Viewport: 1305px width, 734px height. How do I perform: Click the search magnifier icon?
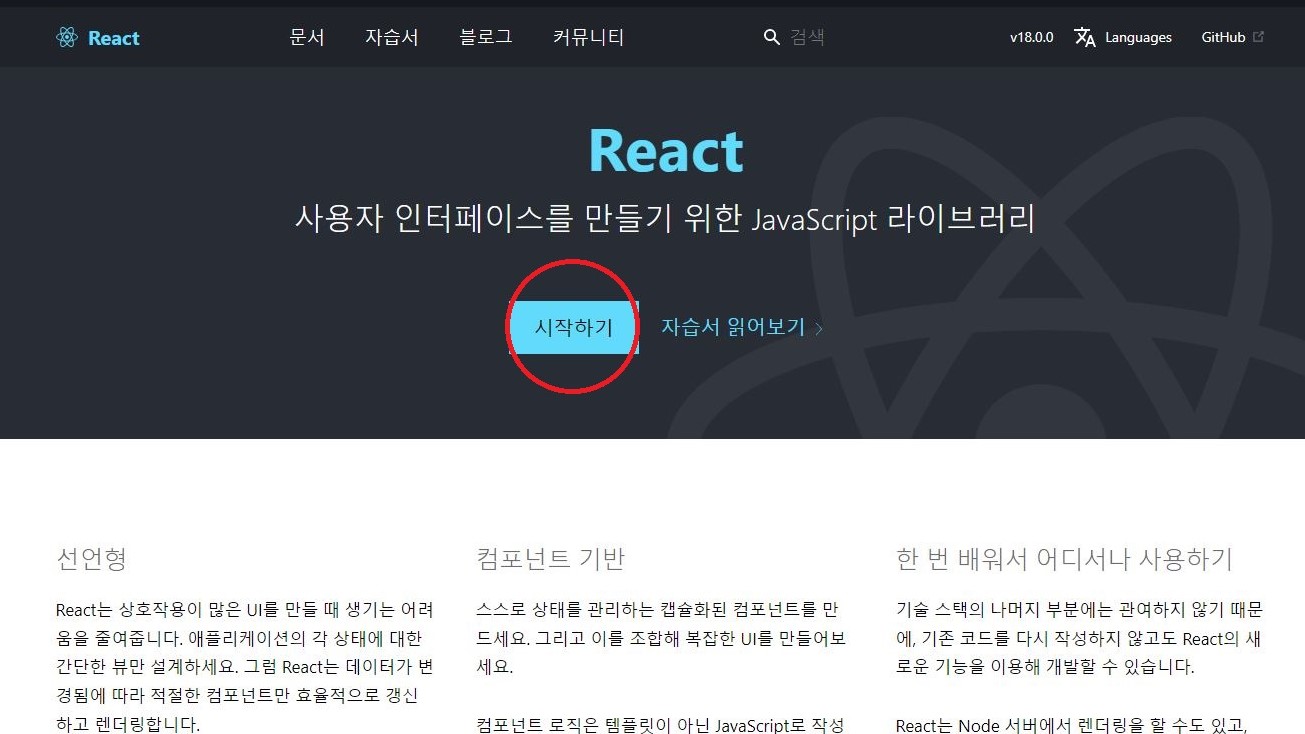coord(771,37)
